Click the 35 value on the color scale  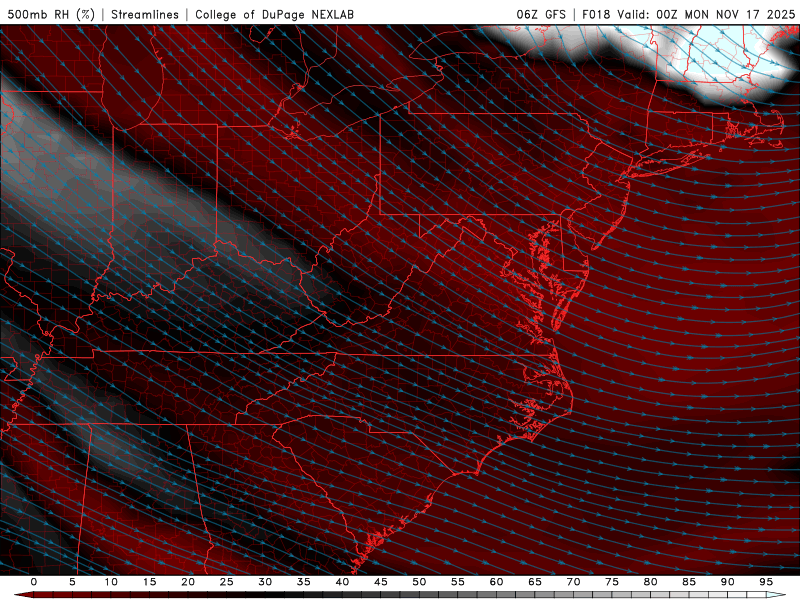tap(304, 582)
